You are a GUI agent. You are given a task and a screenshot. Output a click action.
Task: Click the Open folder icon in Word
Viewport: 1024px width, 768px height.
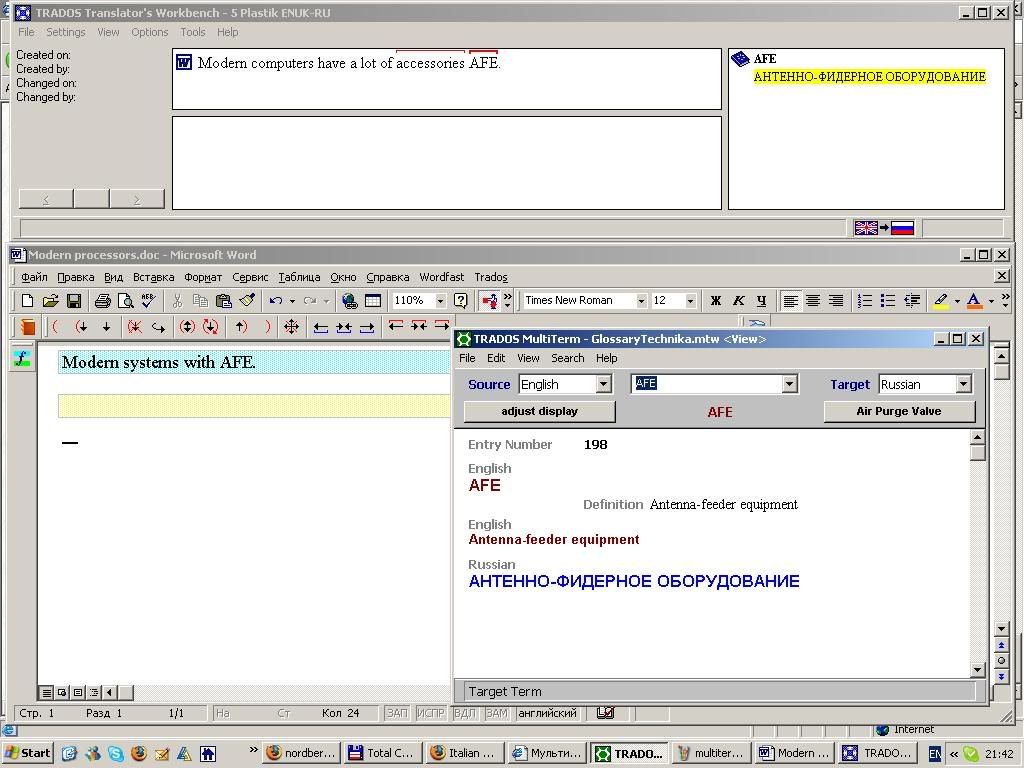50,300
